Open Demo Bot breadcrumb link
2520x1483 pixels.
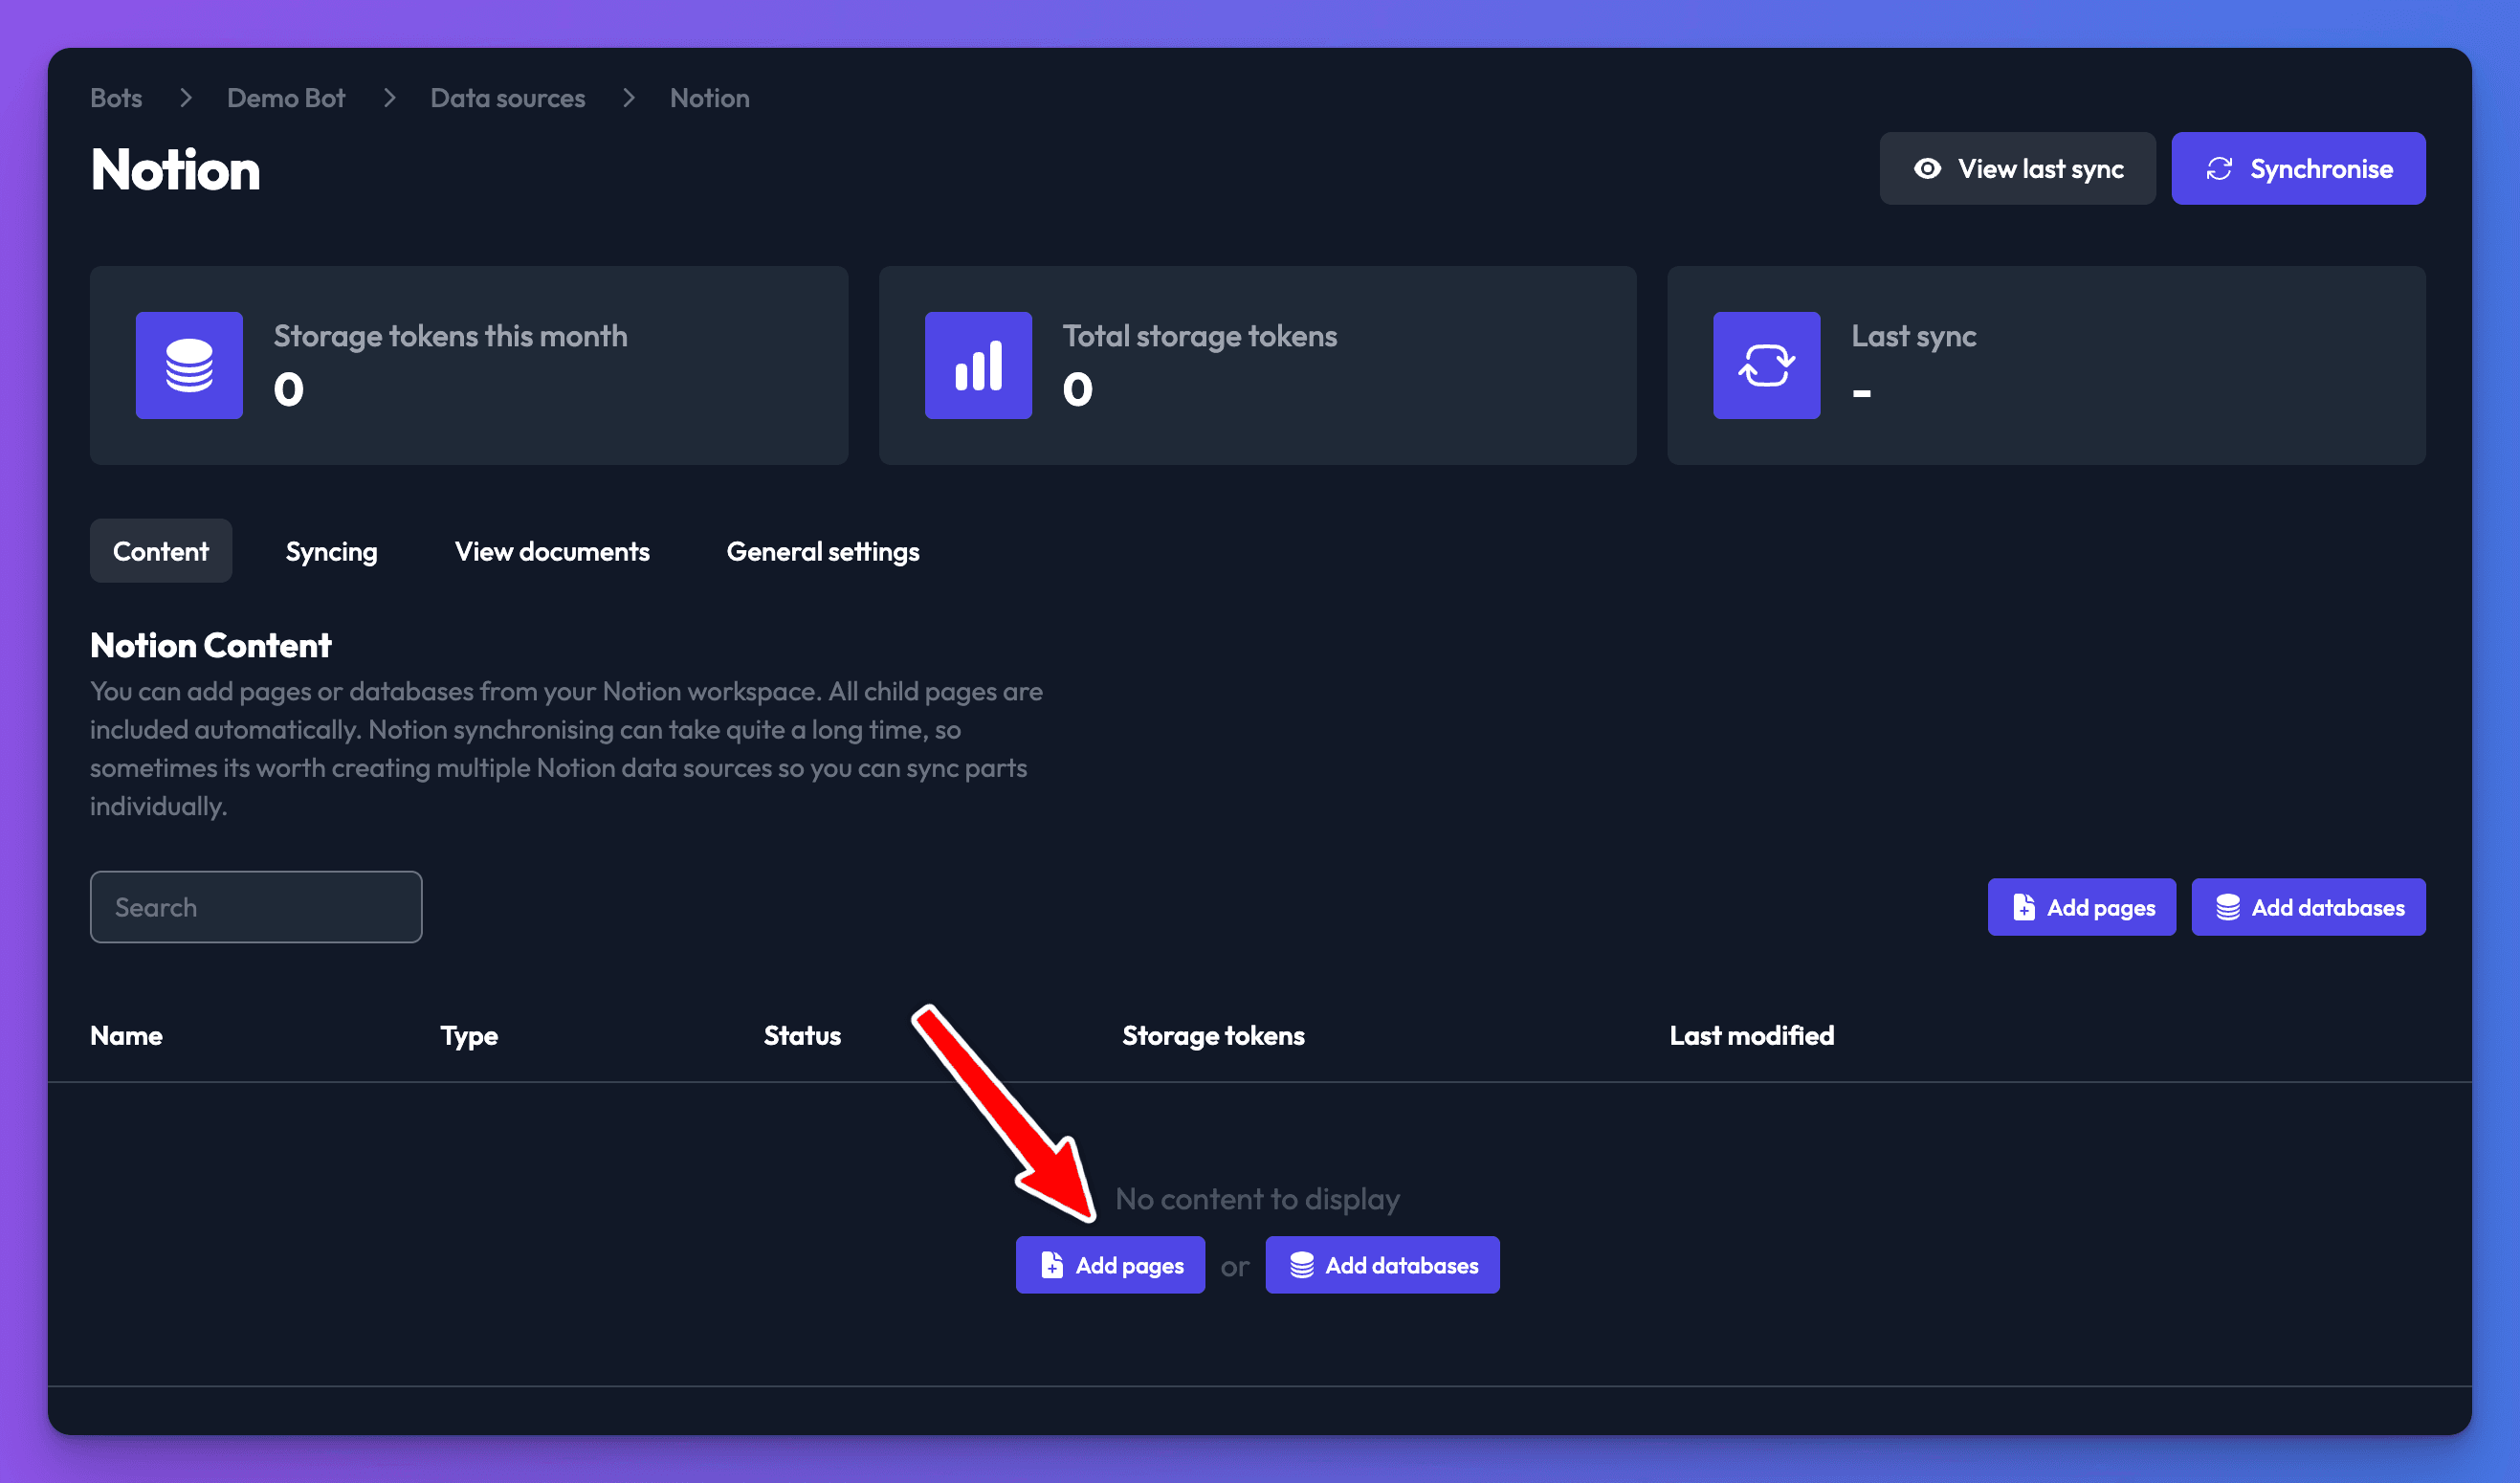[286, 98]
